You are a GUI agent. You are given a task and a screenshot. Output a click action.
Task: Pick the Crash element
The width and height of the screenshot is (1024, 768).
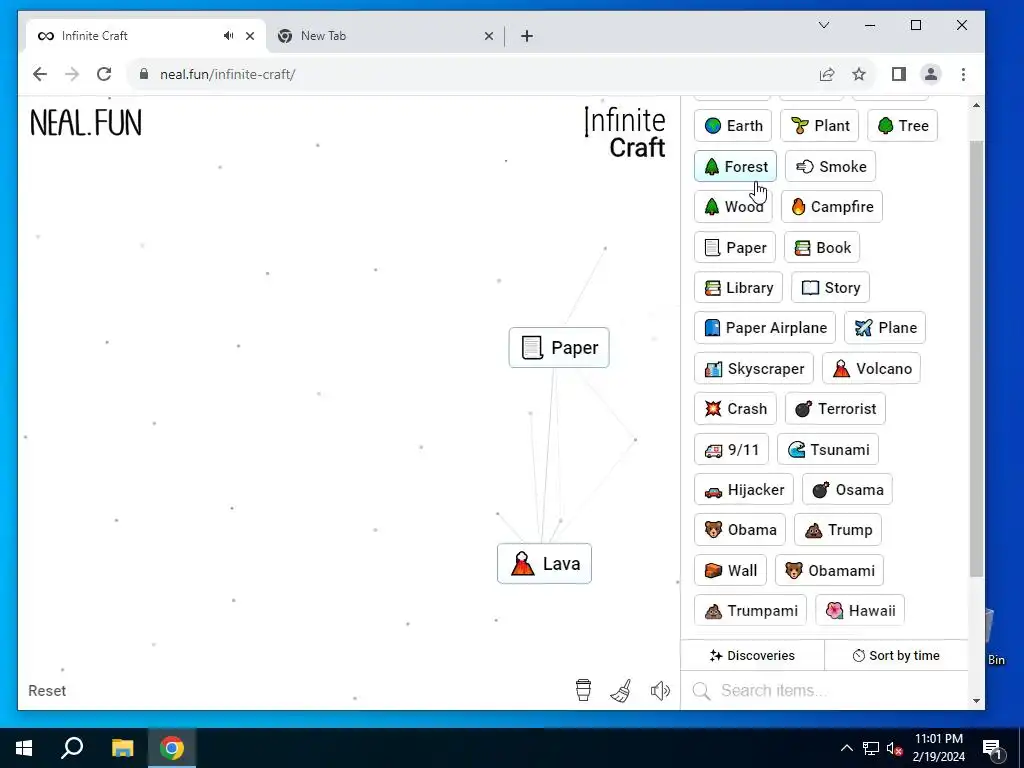click(735, 409)
